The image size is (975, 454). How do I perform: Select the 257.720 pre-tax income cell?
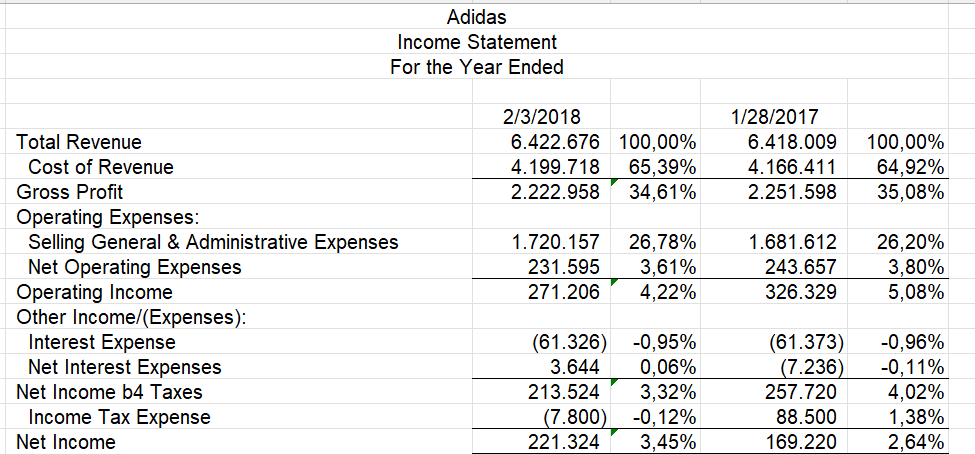coord(800,392)
